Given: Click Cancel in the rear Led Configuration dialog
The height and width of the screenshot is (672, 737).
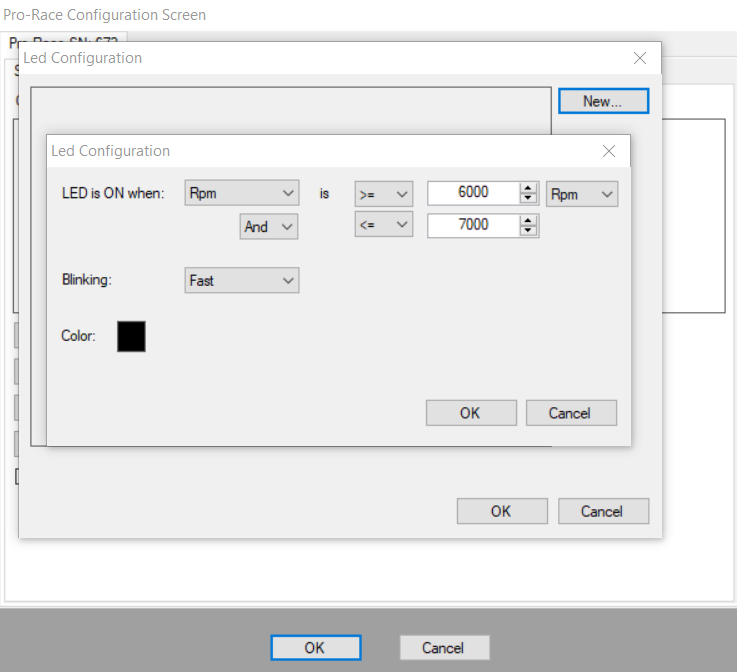Looking at the screenshot, I should tap(603, 511).
